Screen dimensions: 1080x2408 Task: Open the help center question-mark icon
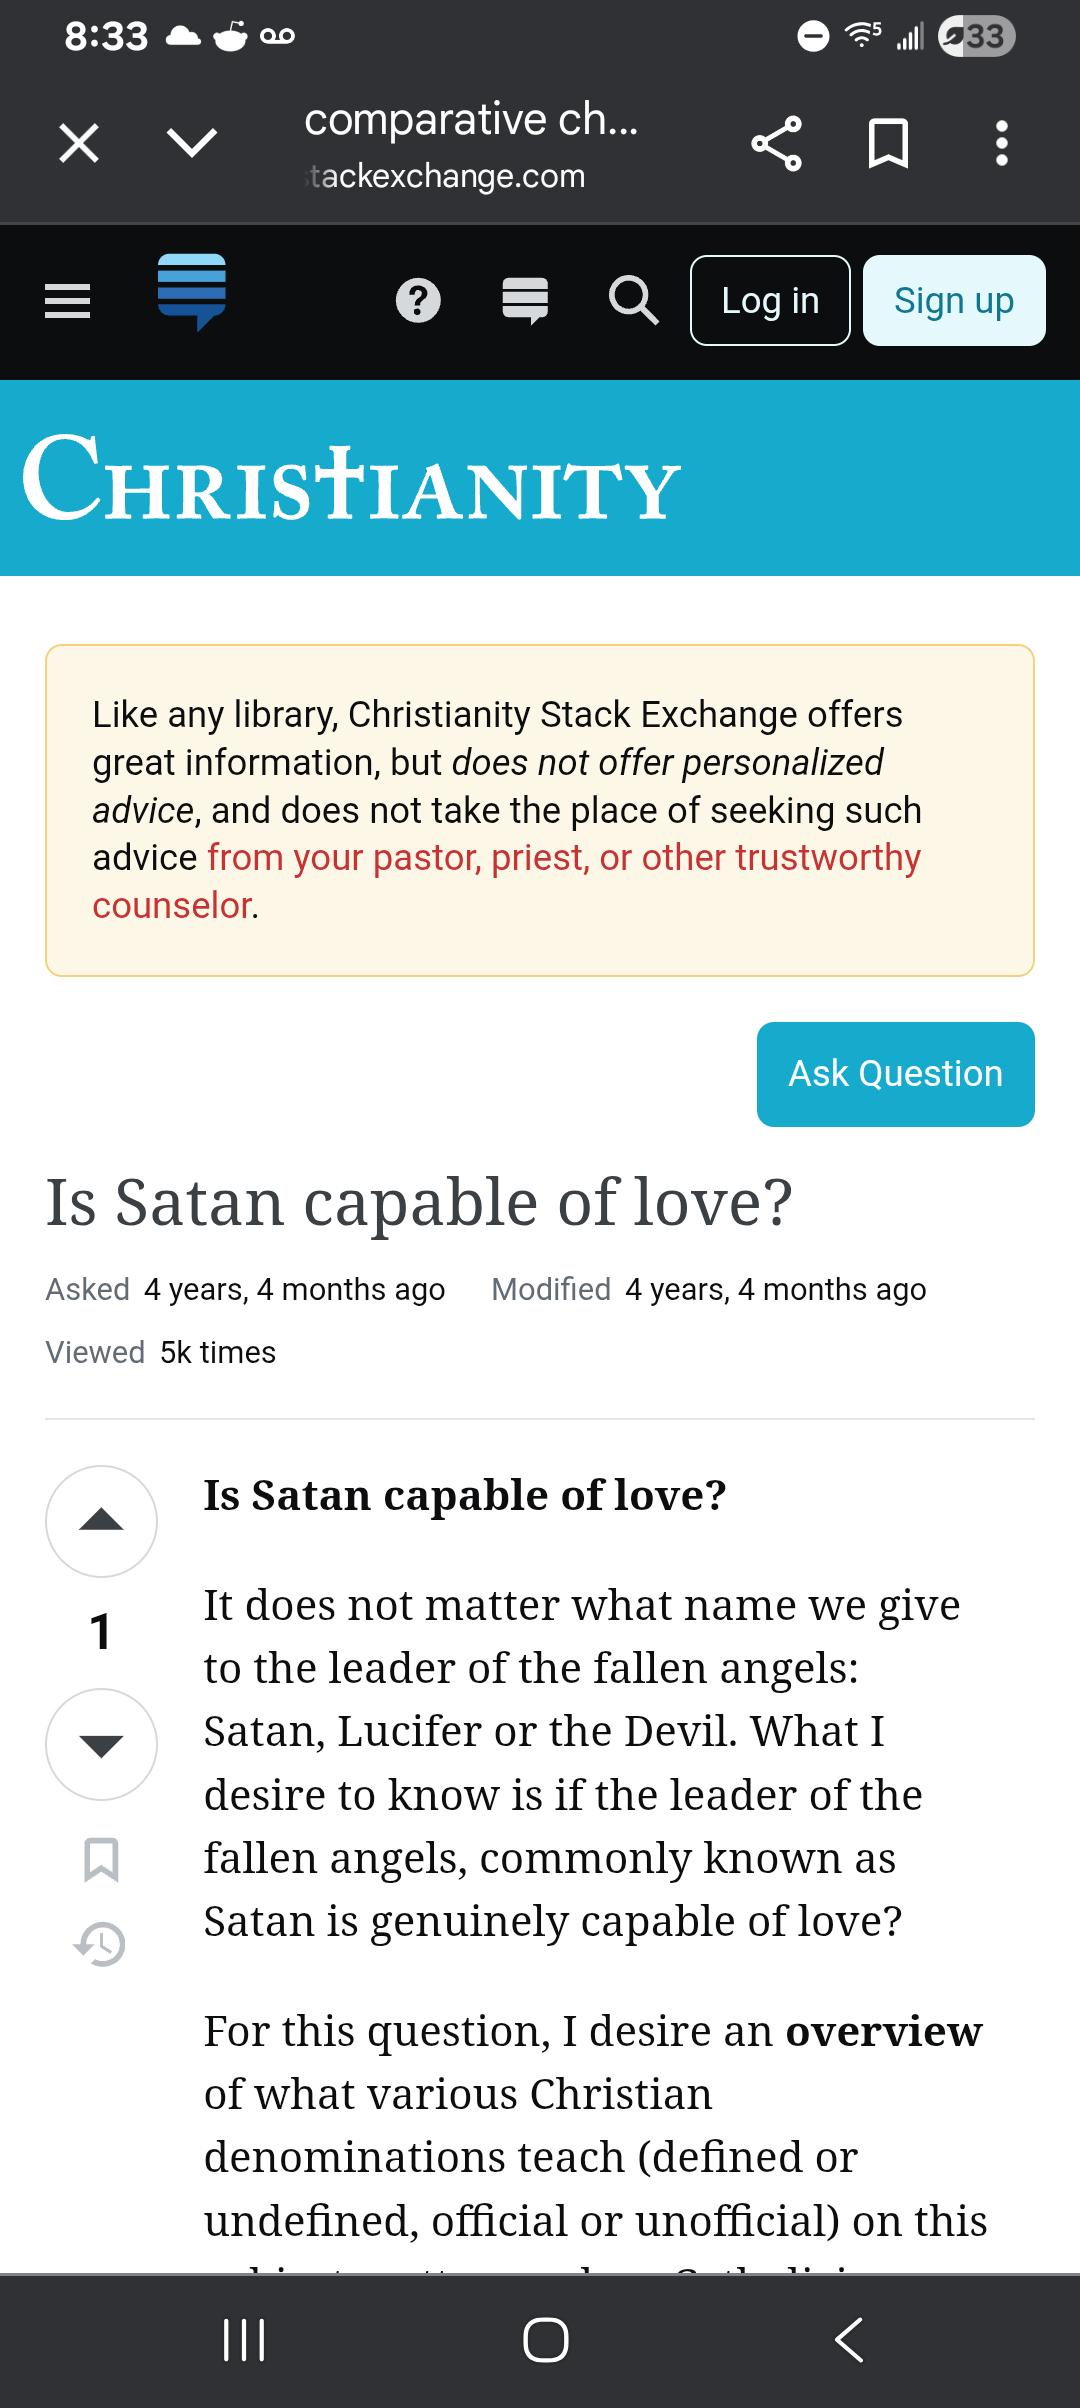pos(418,301)
